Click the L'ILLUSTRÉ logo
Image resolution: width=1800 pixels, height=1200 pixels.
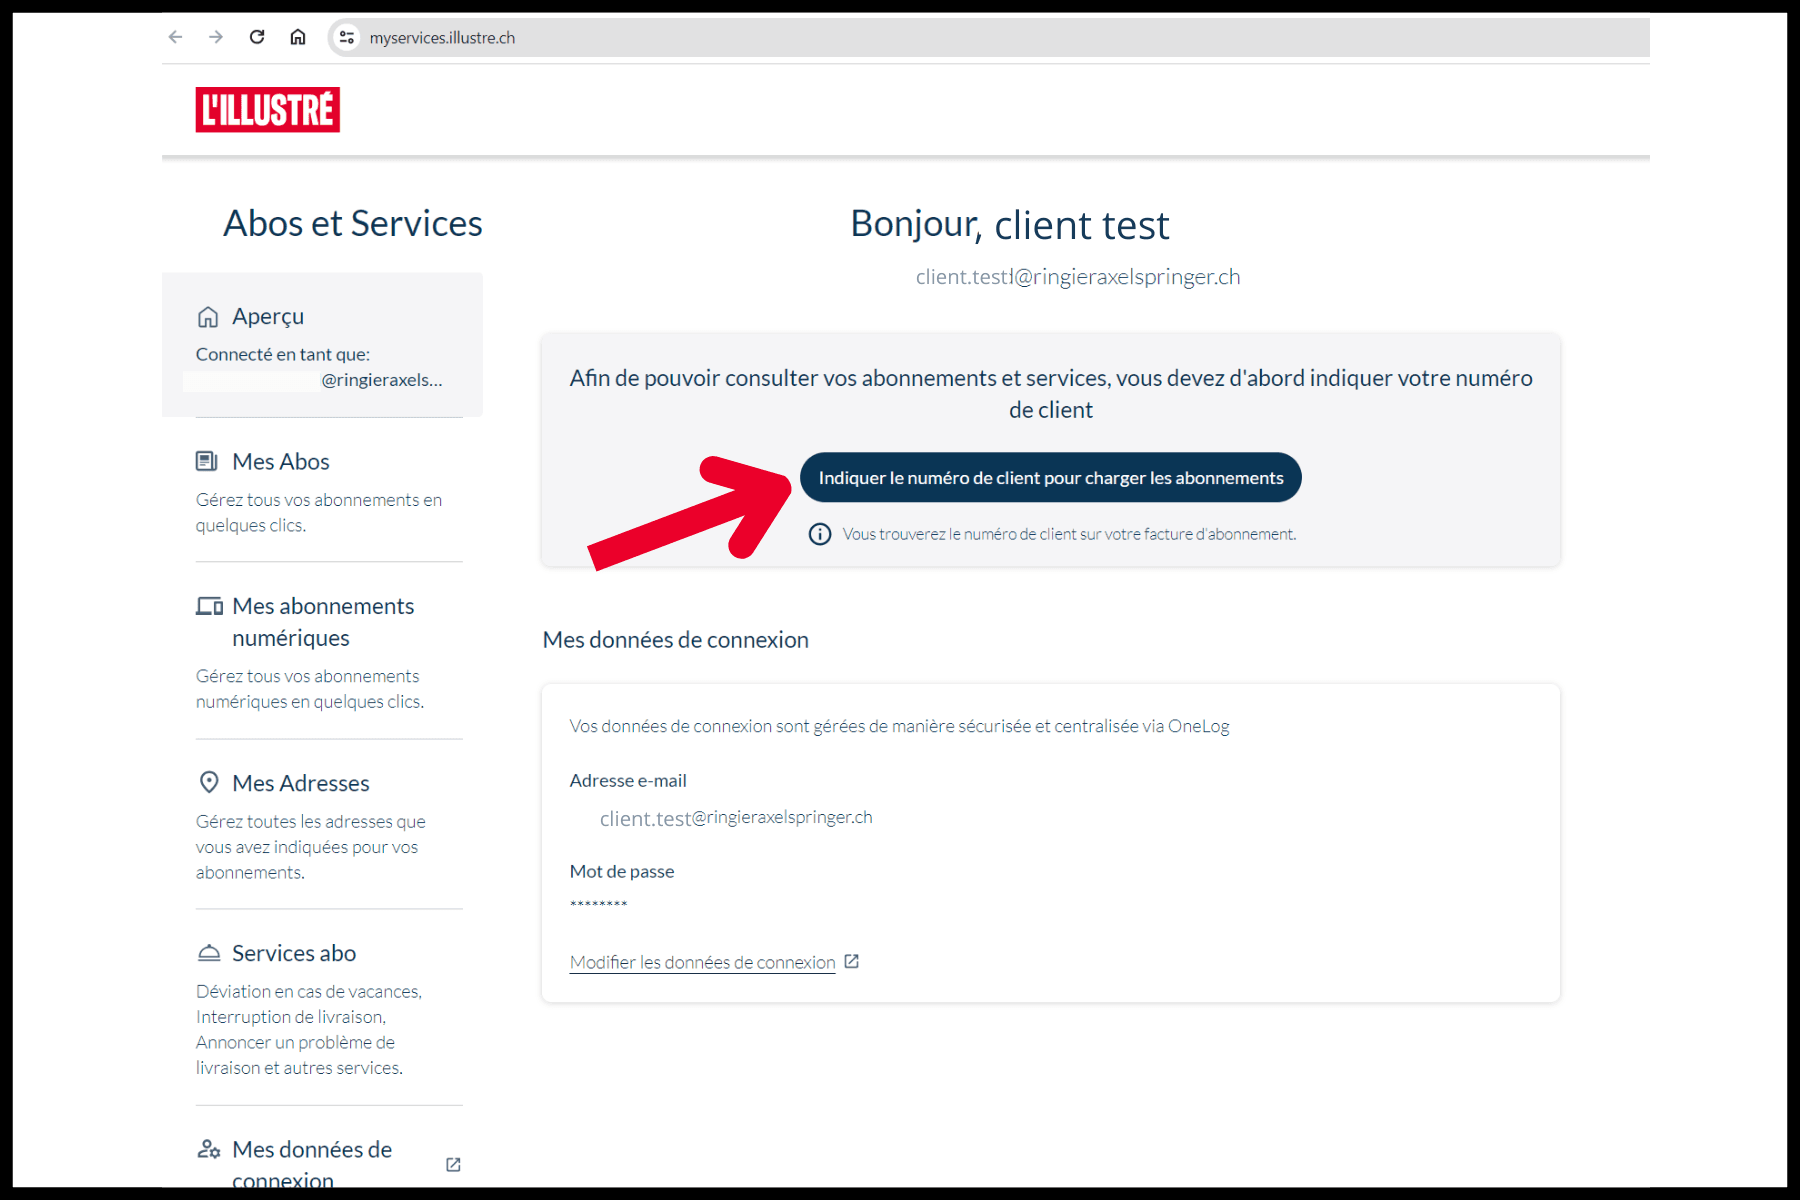click(267, 111)
